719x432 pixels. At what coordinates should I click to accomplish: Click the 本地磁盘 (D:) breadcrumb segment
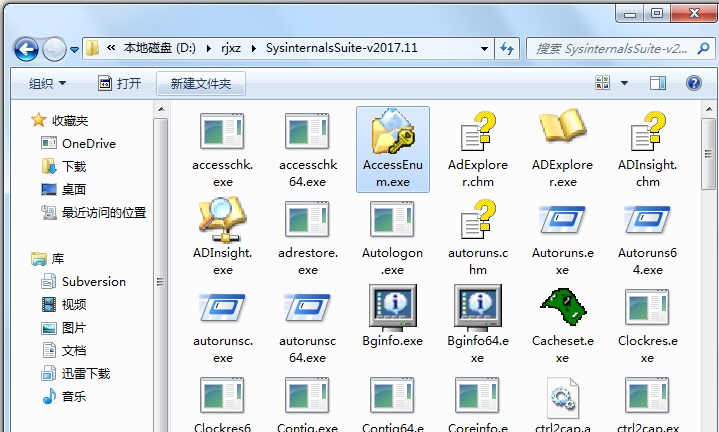point(160,48)
